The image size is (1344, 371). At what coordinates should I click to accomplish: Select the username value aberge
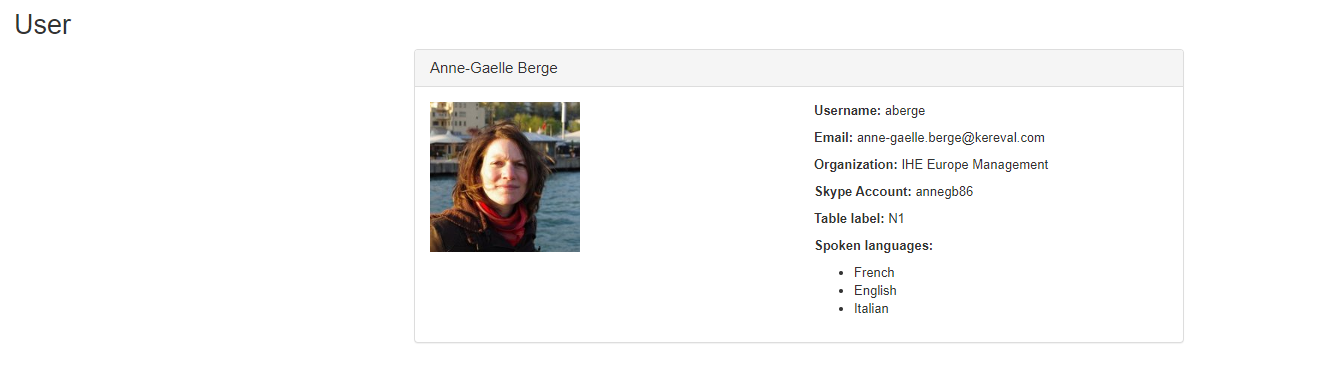(905, 111)
